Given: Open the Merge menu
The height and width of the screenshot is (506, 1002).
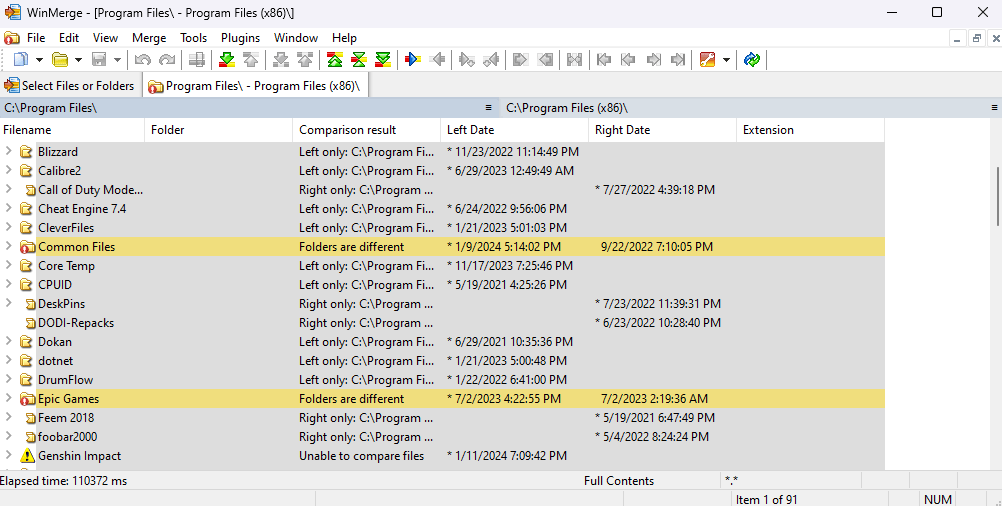Looking at the screenshot, I should [x=149, y=38].
